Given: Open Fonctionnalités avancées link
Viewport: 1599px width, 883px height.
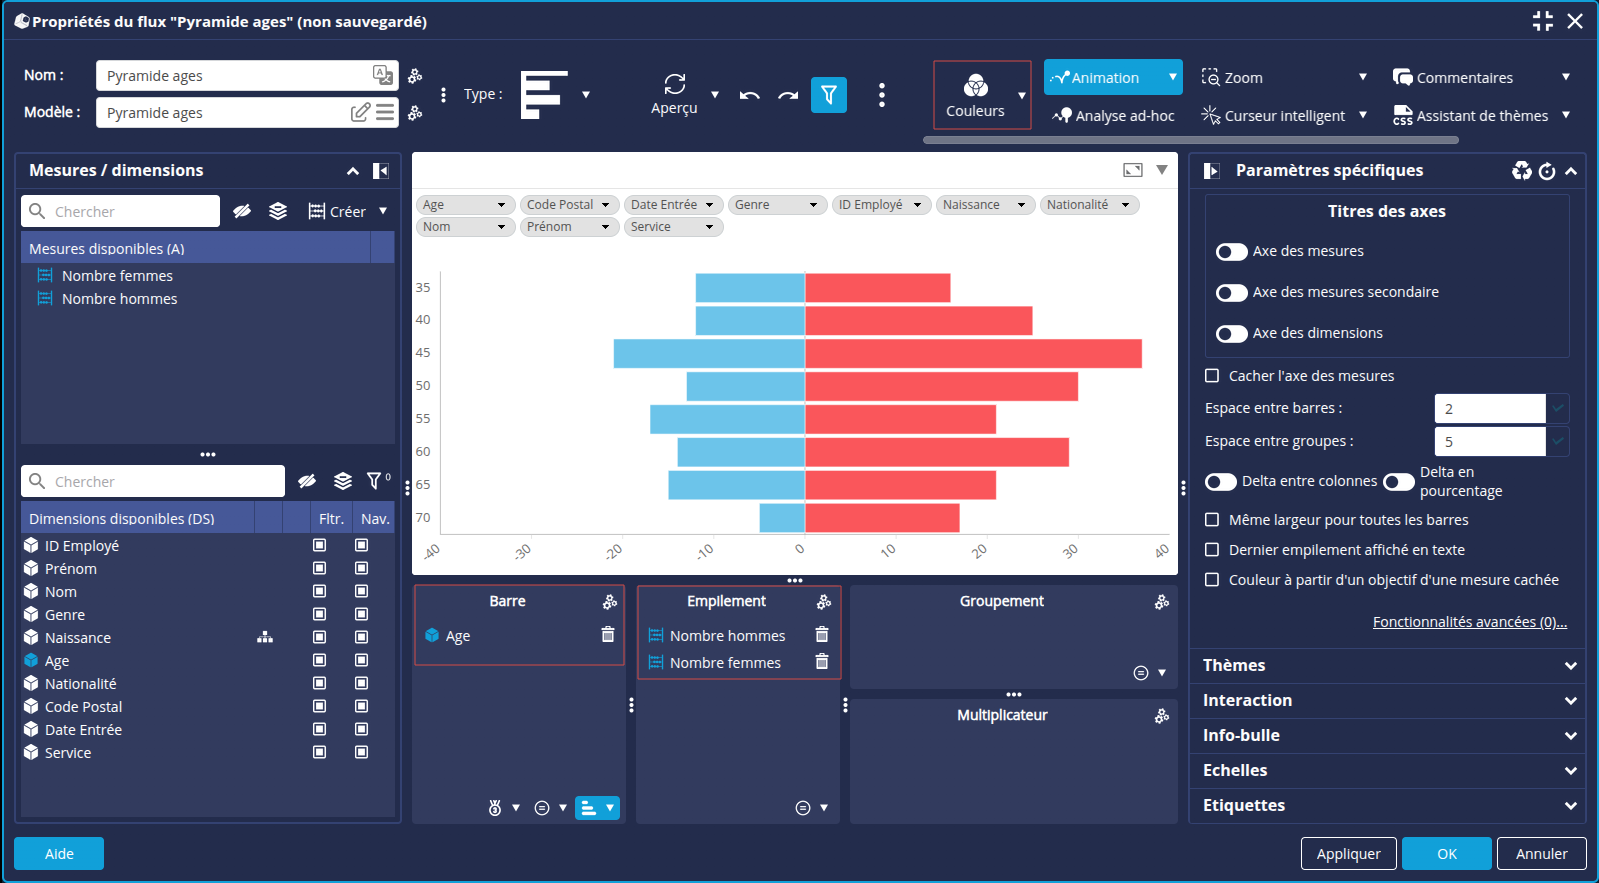Looking at the screenshot, I should (x=1469, y=622).
